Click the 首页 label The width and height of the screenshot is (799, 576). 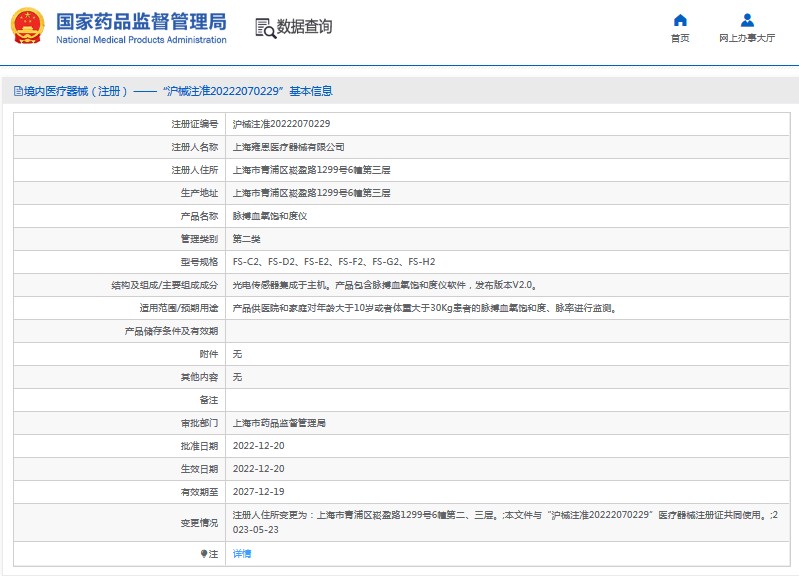pyautogui.click(x=680, y=38)
